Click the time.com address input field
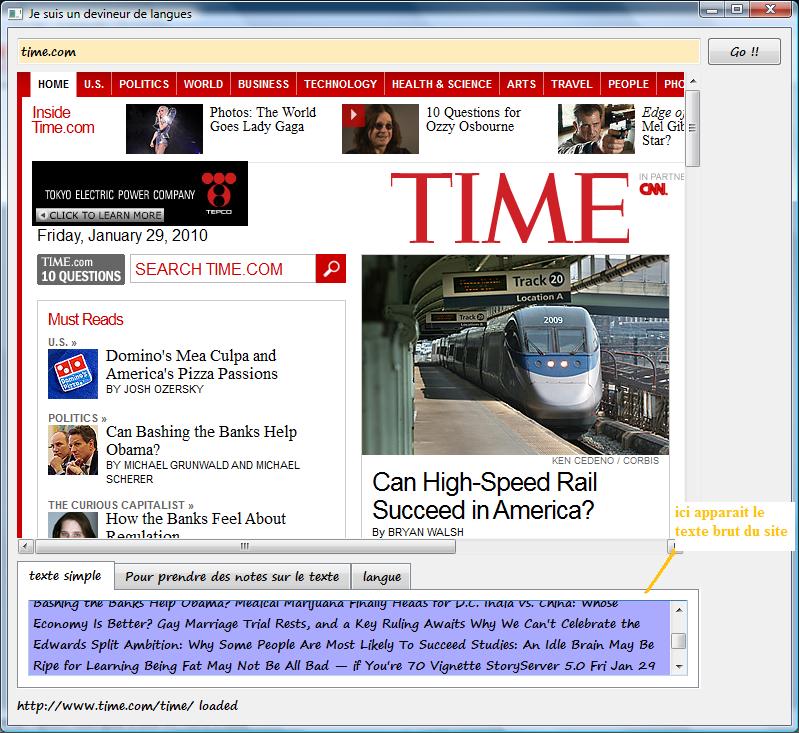Image resolution: width=799 pixels, height=733 pixels. (358, 51)
